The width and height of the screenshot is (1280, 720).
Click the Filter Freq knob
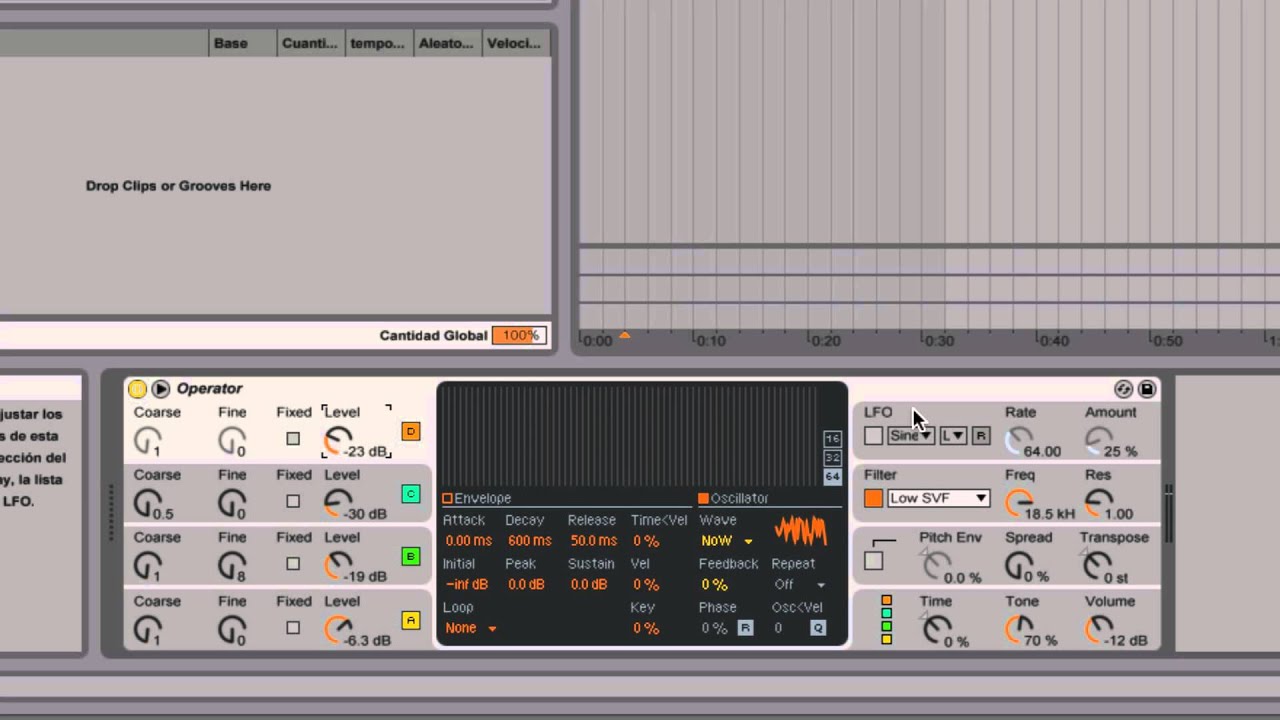[x=1019, y=502]
